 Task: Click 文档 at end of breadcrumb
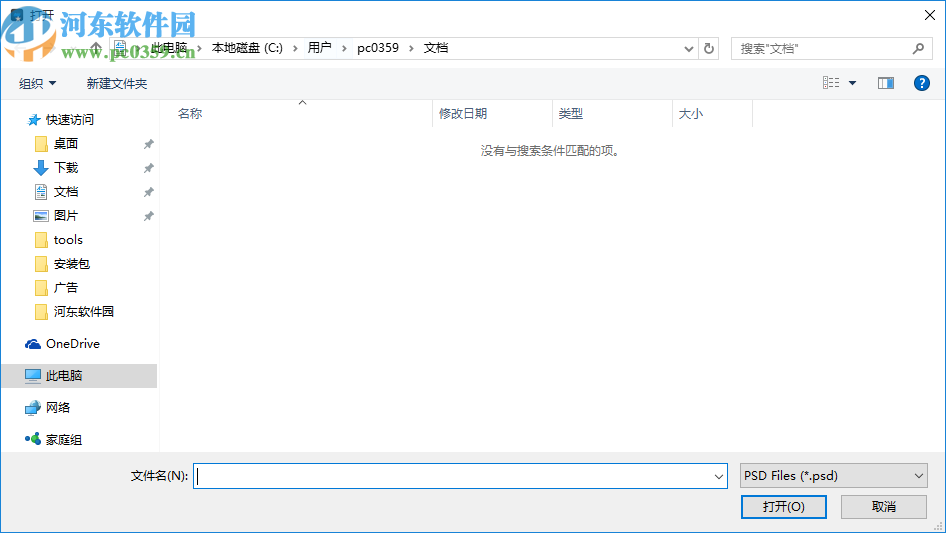click(436, 48)
